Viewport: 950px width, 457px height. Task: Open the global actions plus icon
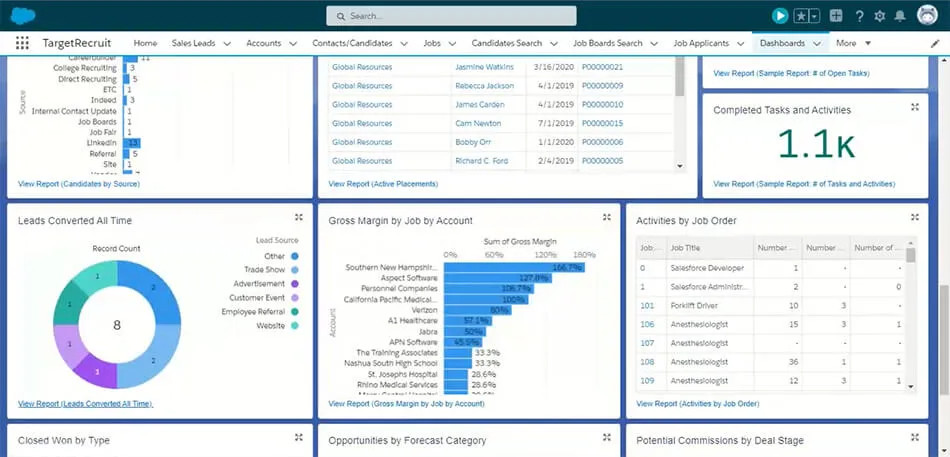pyautogui.click(x=836, y=16)
